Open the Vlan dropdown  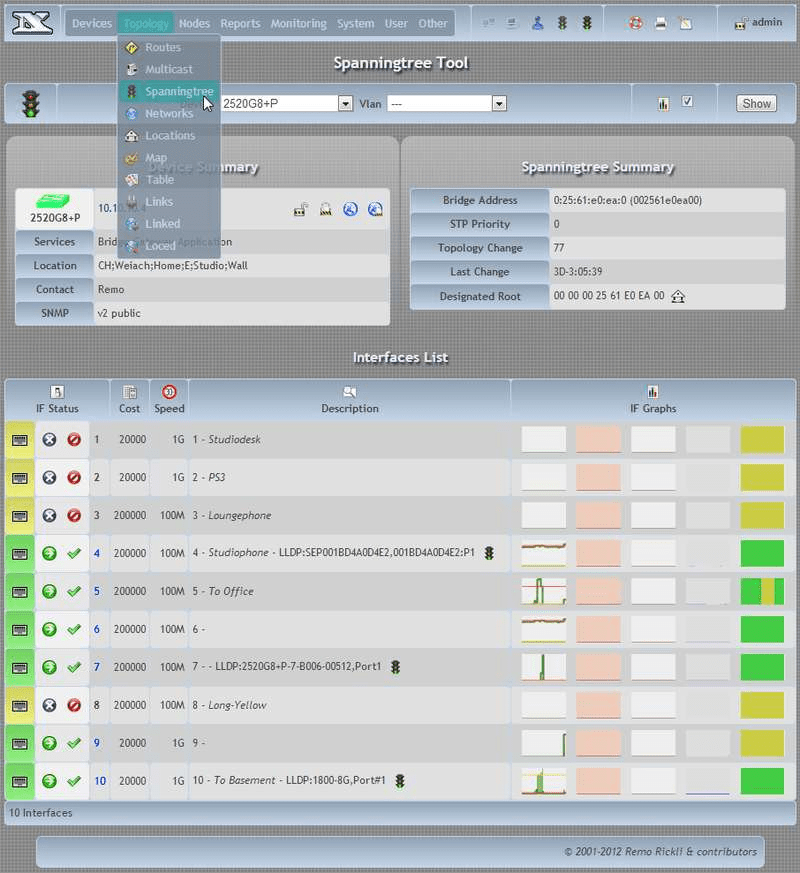click(446, 103)
